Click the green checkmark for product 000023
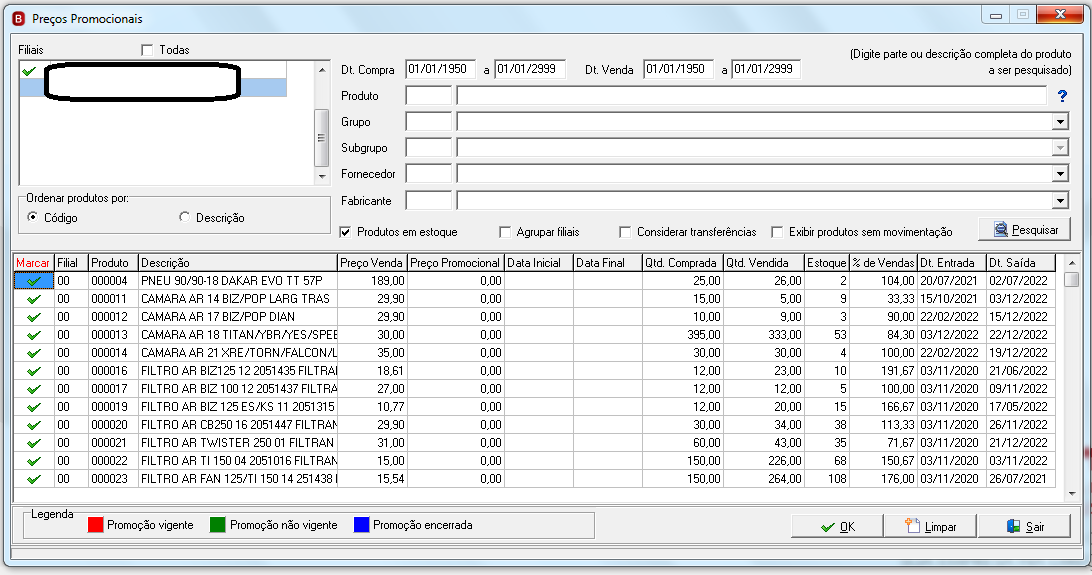This screenshot has height=575, width=1092. 34,479
